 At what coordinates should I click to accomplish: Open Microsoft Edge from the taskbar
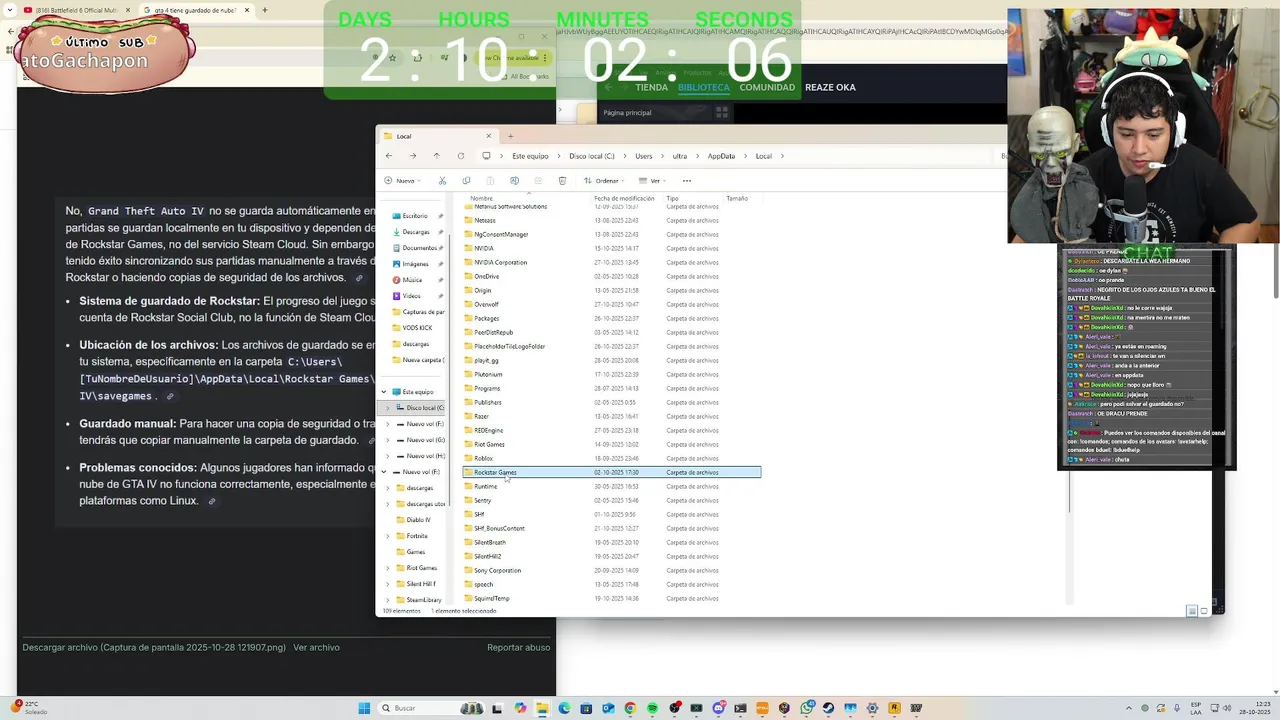[564, 708]
